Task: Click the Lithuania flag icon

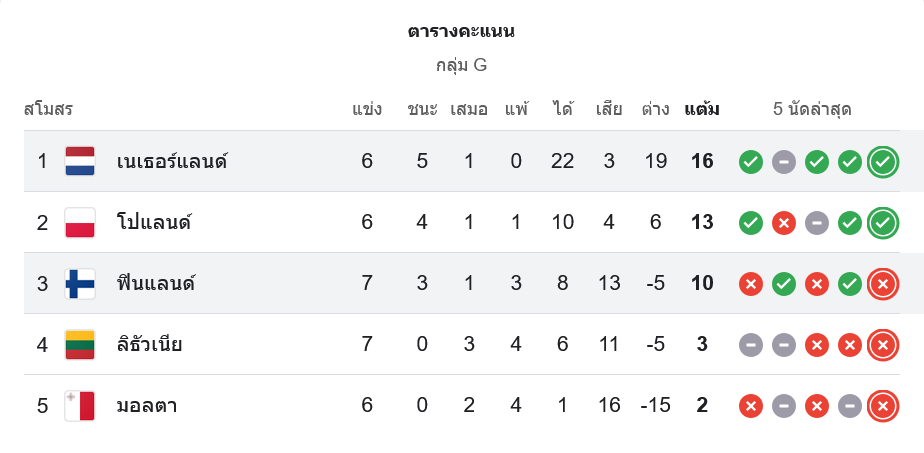Action: click(80, 345)
